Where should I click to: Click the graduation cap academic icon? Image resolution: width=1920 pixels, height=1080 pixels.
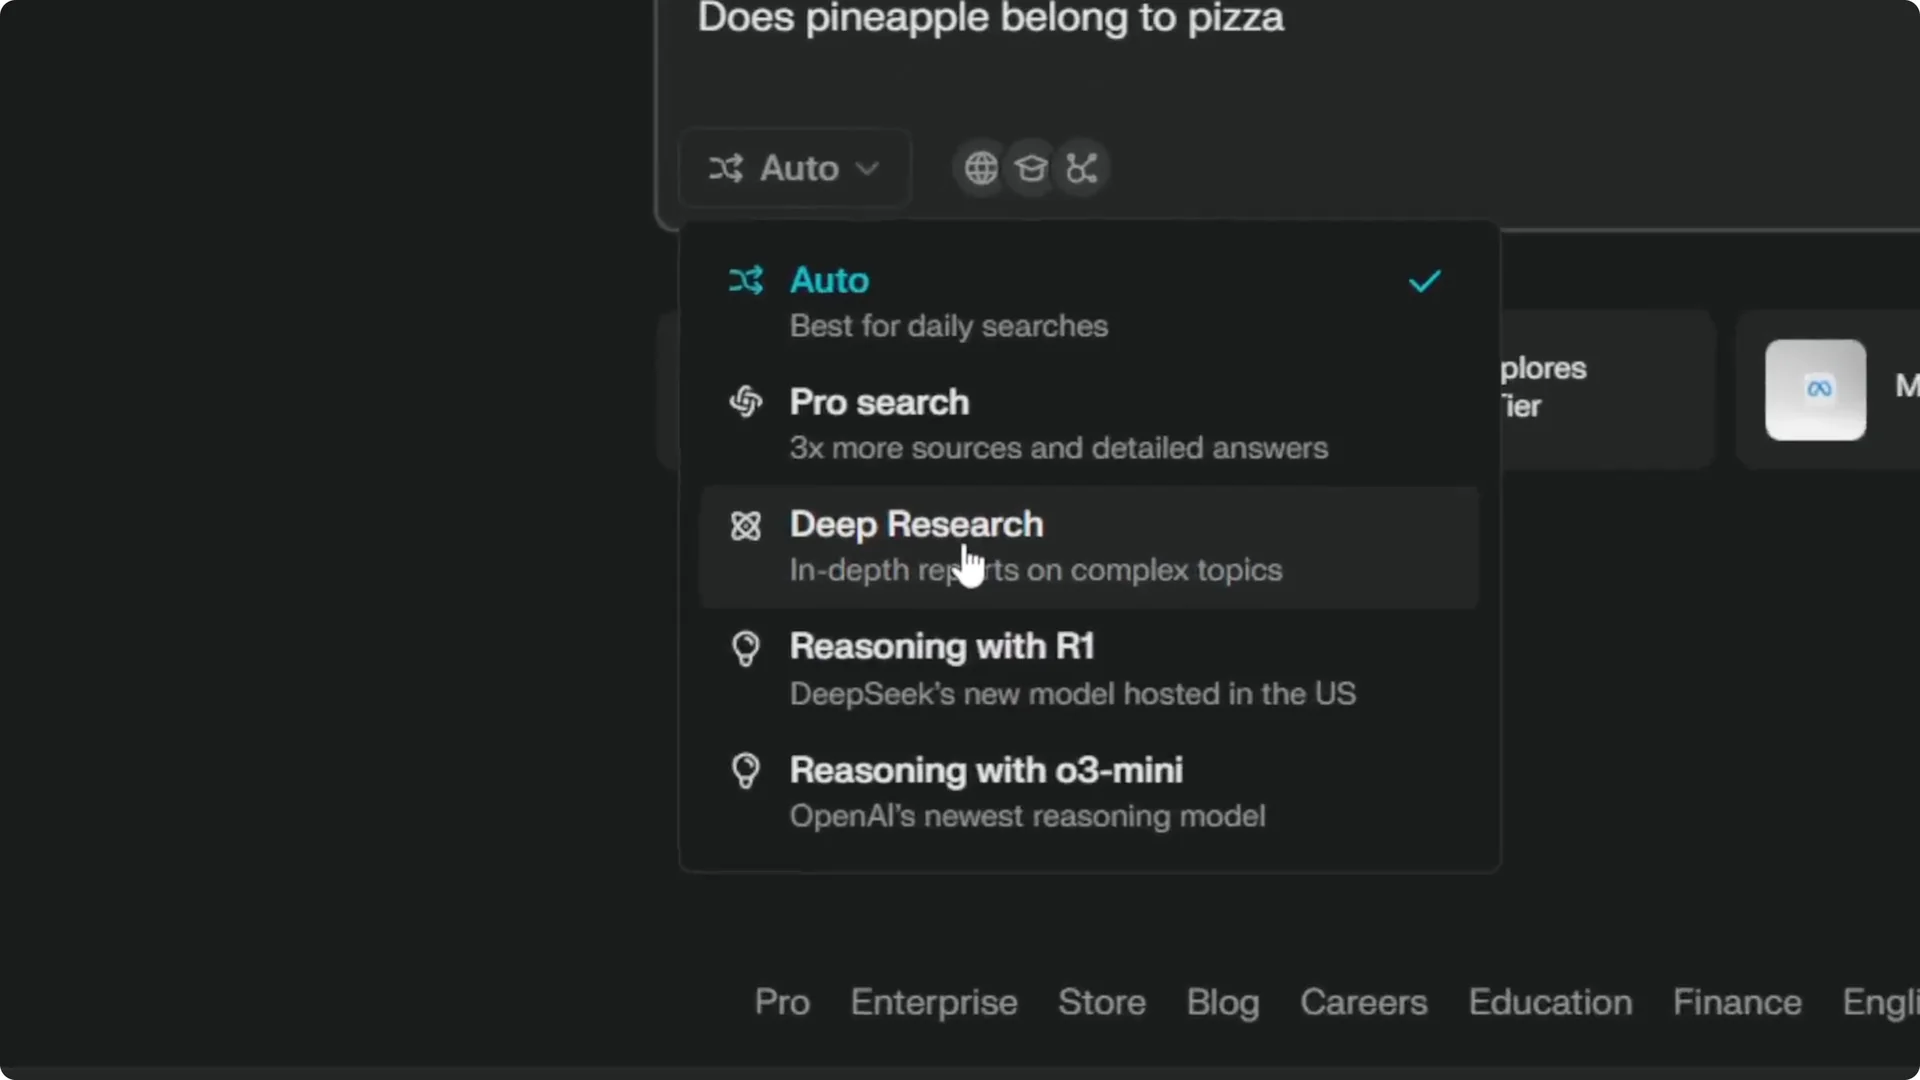(1031, 168)
